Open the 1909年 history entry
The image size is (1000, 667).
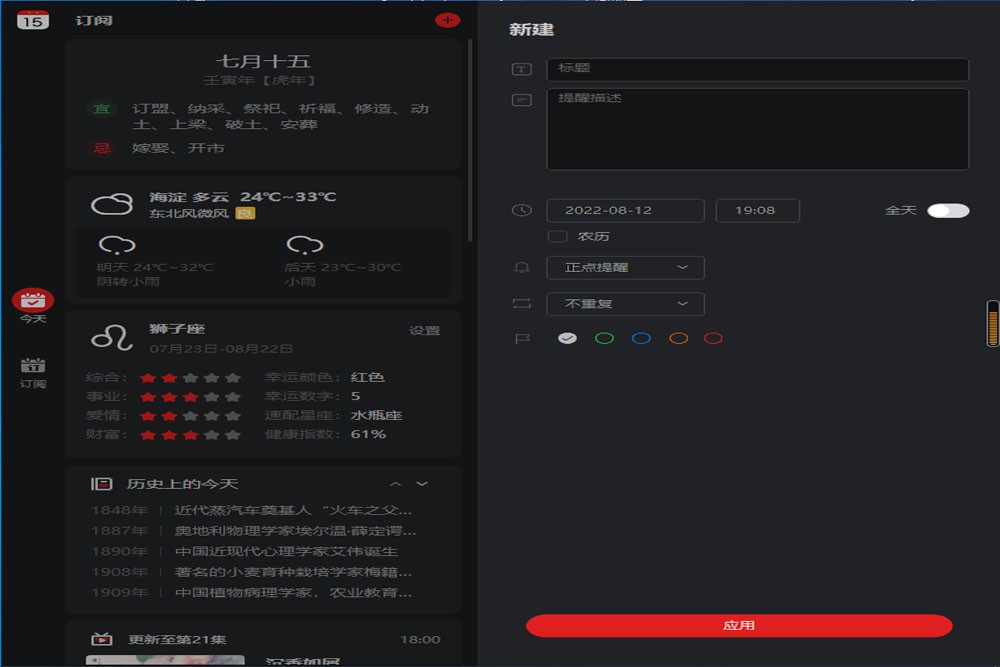pyautogui.click(x=252, y=592)
